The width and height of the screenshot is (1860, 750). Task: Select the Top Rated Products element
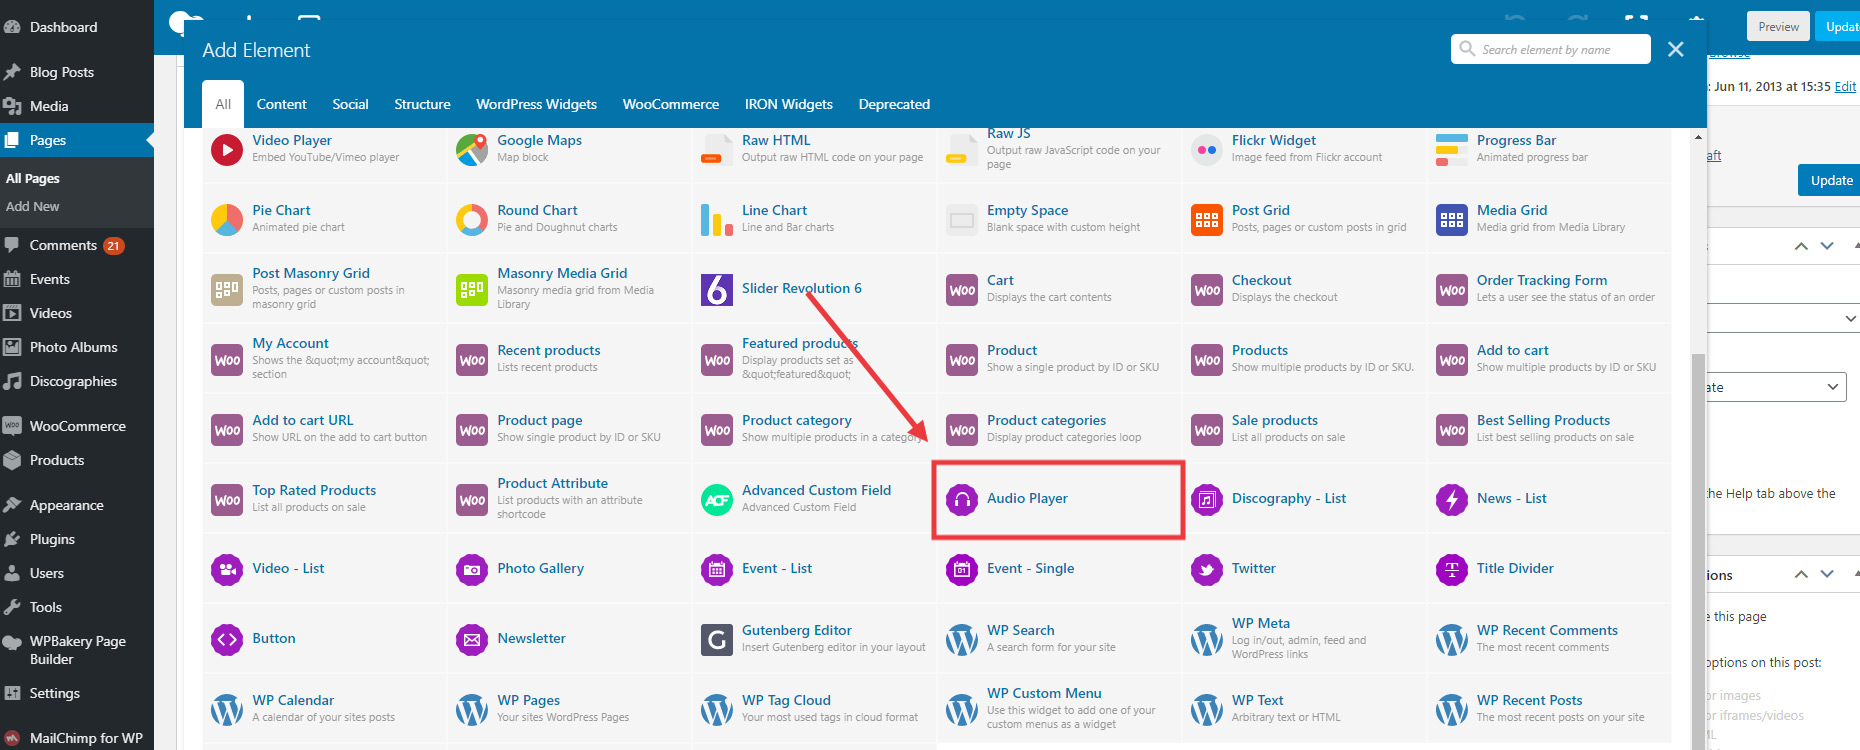[326, 499]
